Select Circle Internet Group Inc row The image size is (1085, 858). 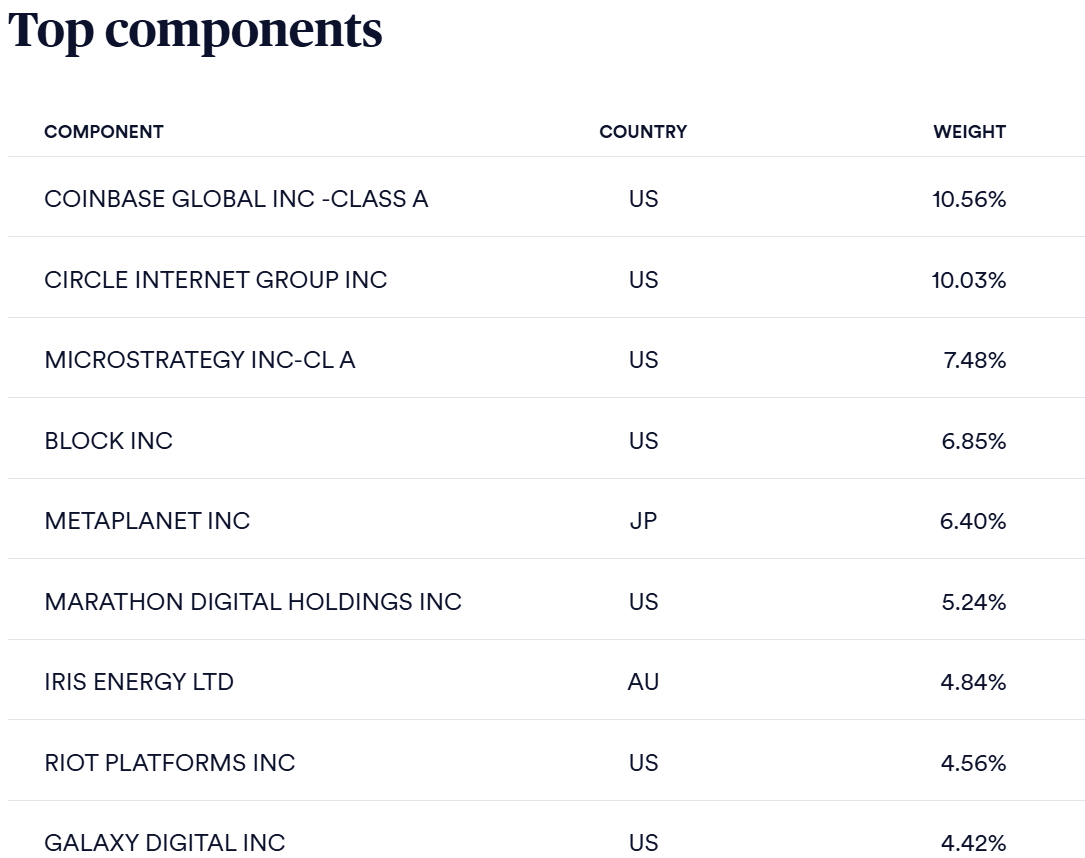tap(216, 280)
